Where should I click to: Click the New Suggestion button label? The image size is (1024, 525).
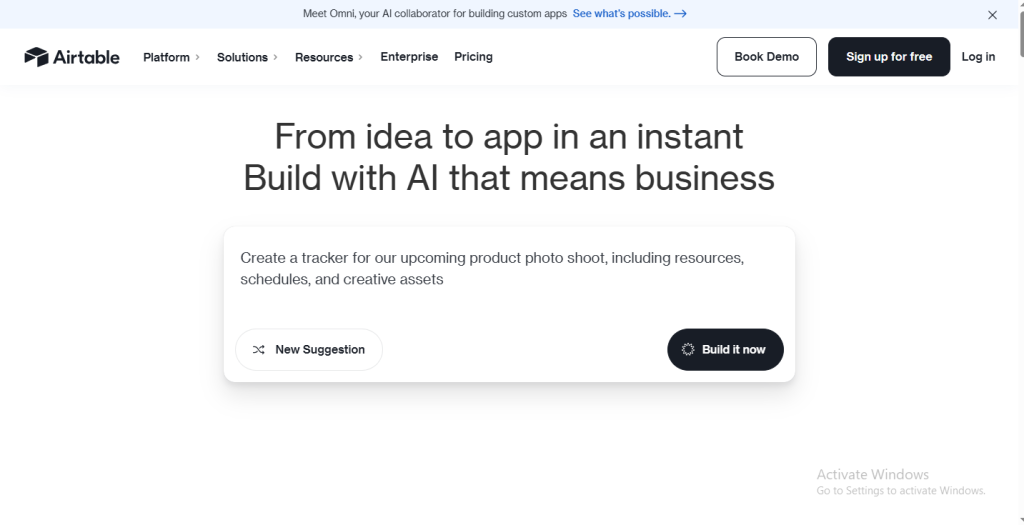click(x=320, y=350)
